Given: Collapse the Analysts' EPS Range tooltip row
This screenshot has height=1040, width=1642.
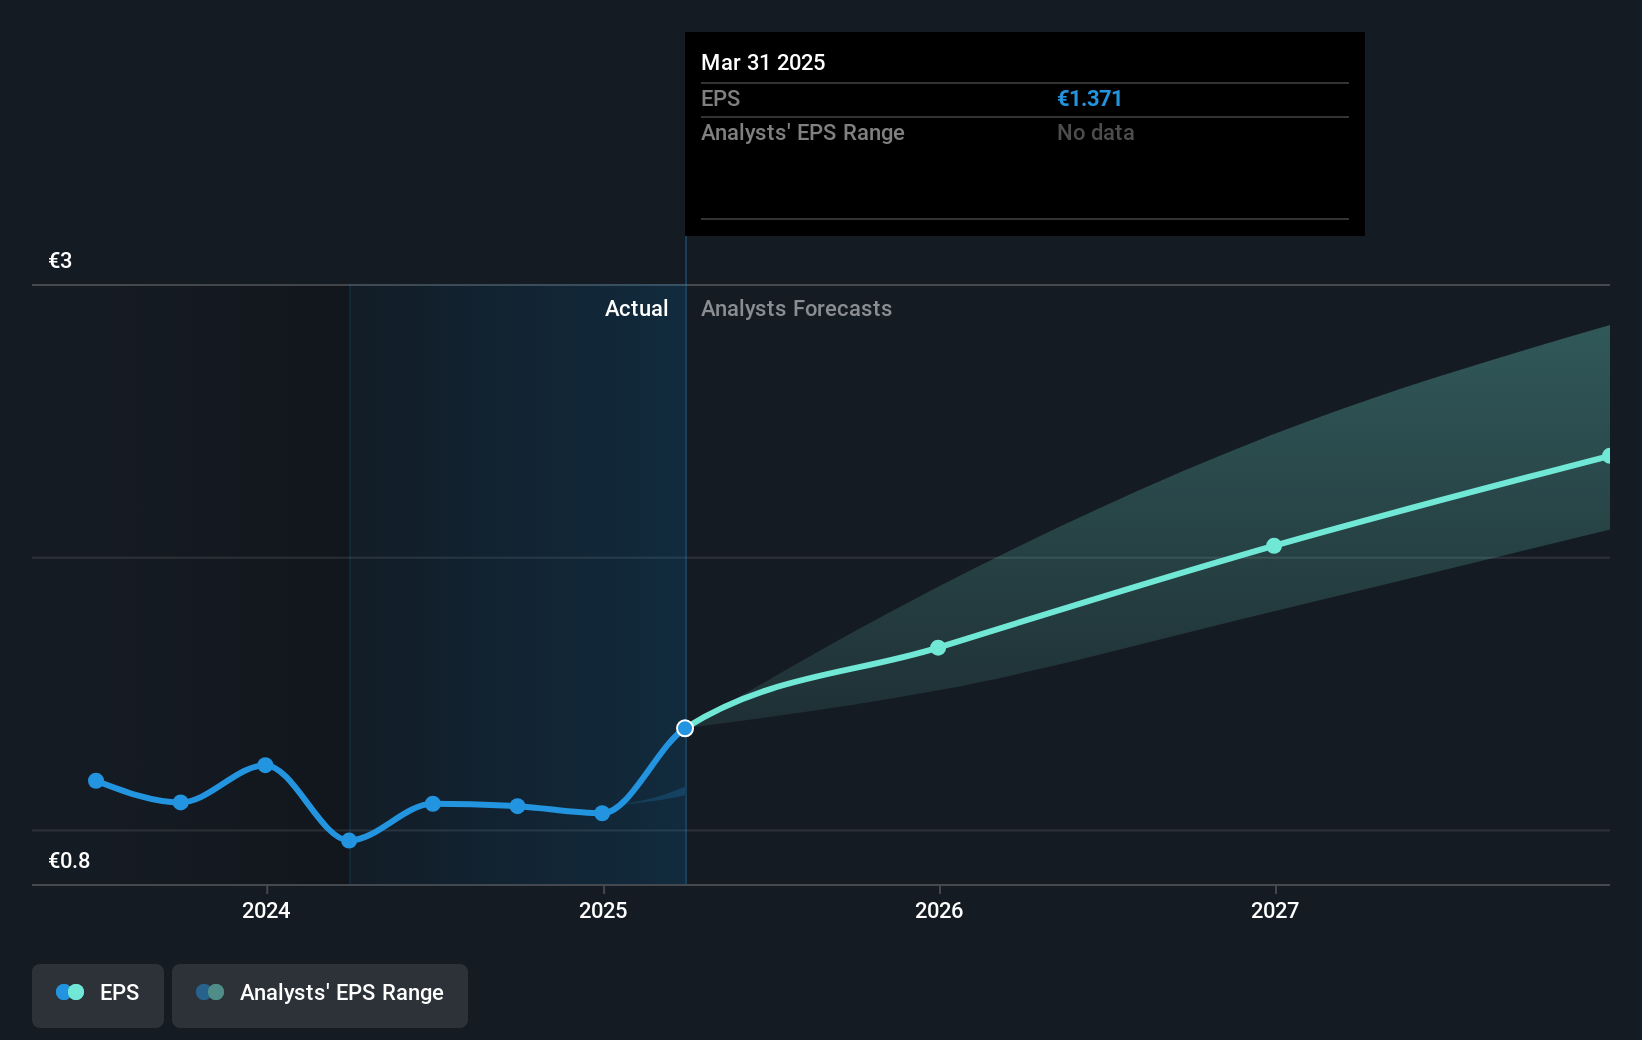Looking at the screenshot, I should (803, 132).
